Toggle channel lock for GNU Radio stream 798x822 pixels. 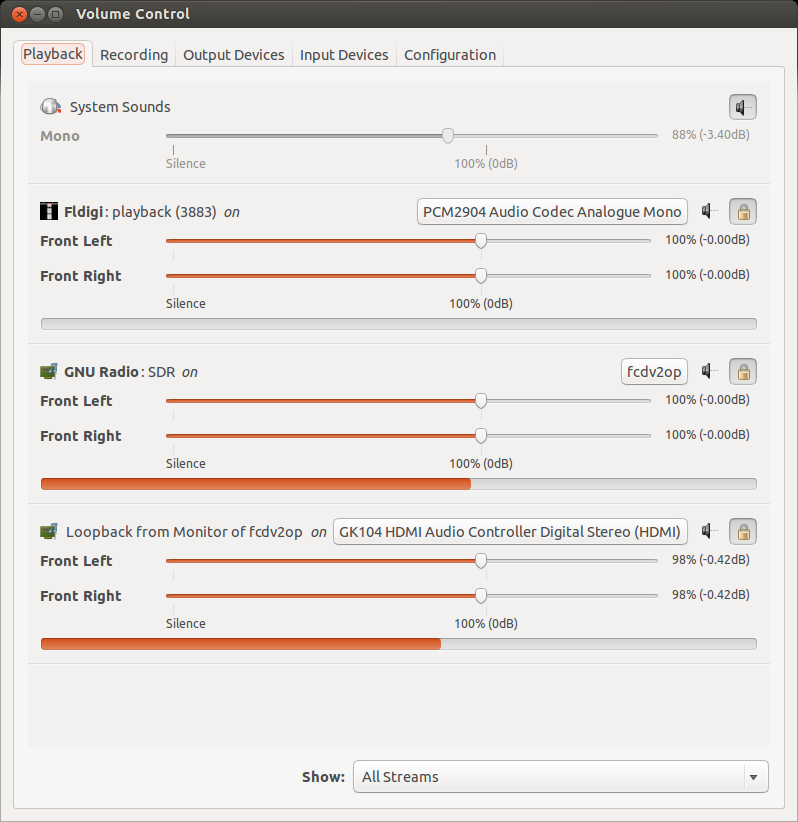pyautogui.click(x=743, y=371)
